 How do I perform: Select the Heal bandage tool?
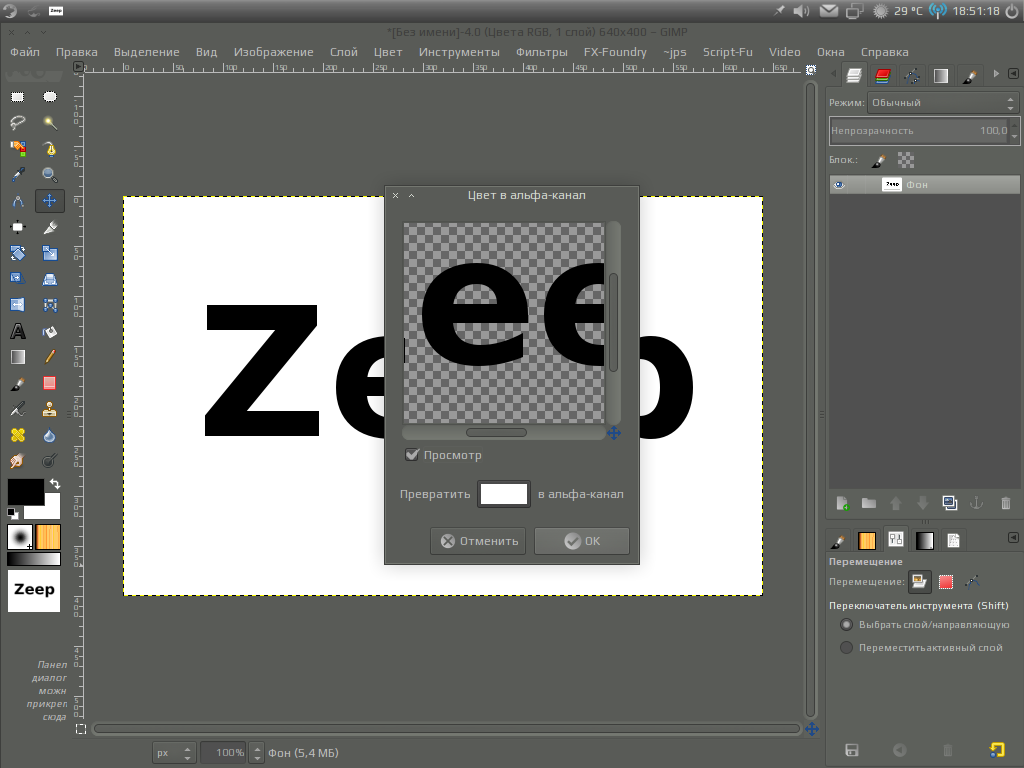click(18, 436)
